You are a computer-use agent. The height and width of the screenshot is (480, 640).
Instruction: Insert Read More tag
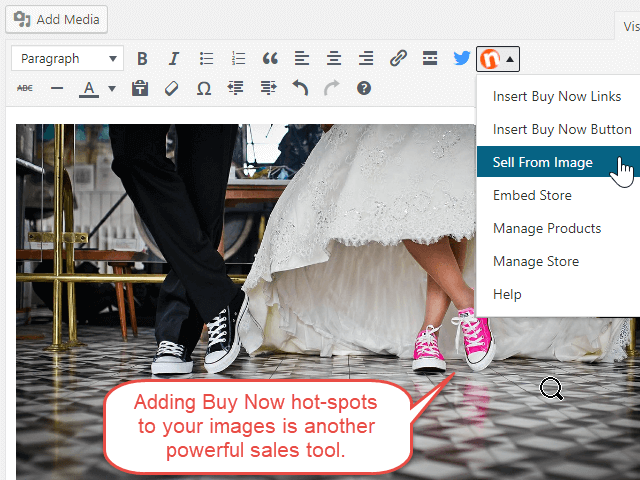coord(430,59)
